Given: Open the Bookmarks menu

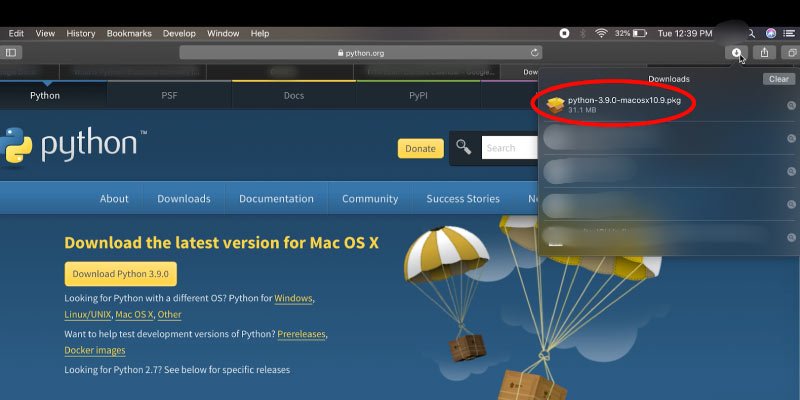Looking at the screenshot, I should tap(129, 34).
